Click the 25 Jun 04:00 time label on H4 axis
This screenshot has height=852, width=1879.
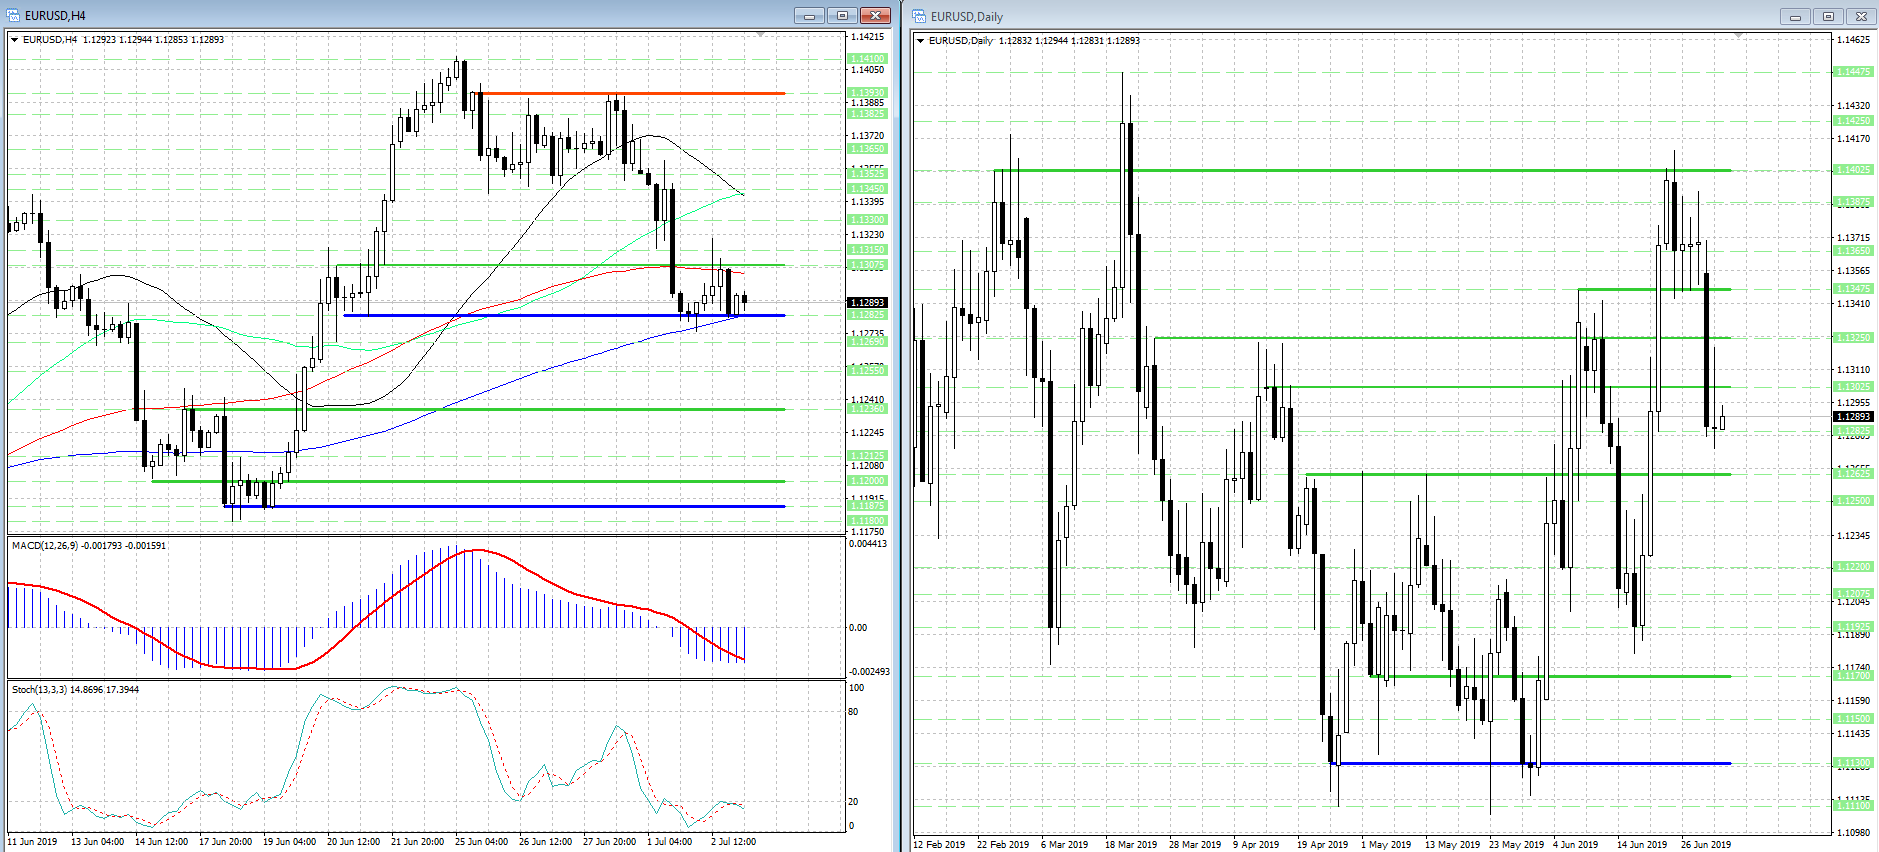click(x=481, y=842)
